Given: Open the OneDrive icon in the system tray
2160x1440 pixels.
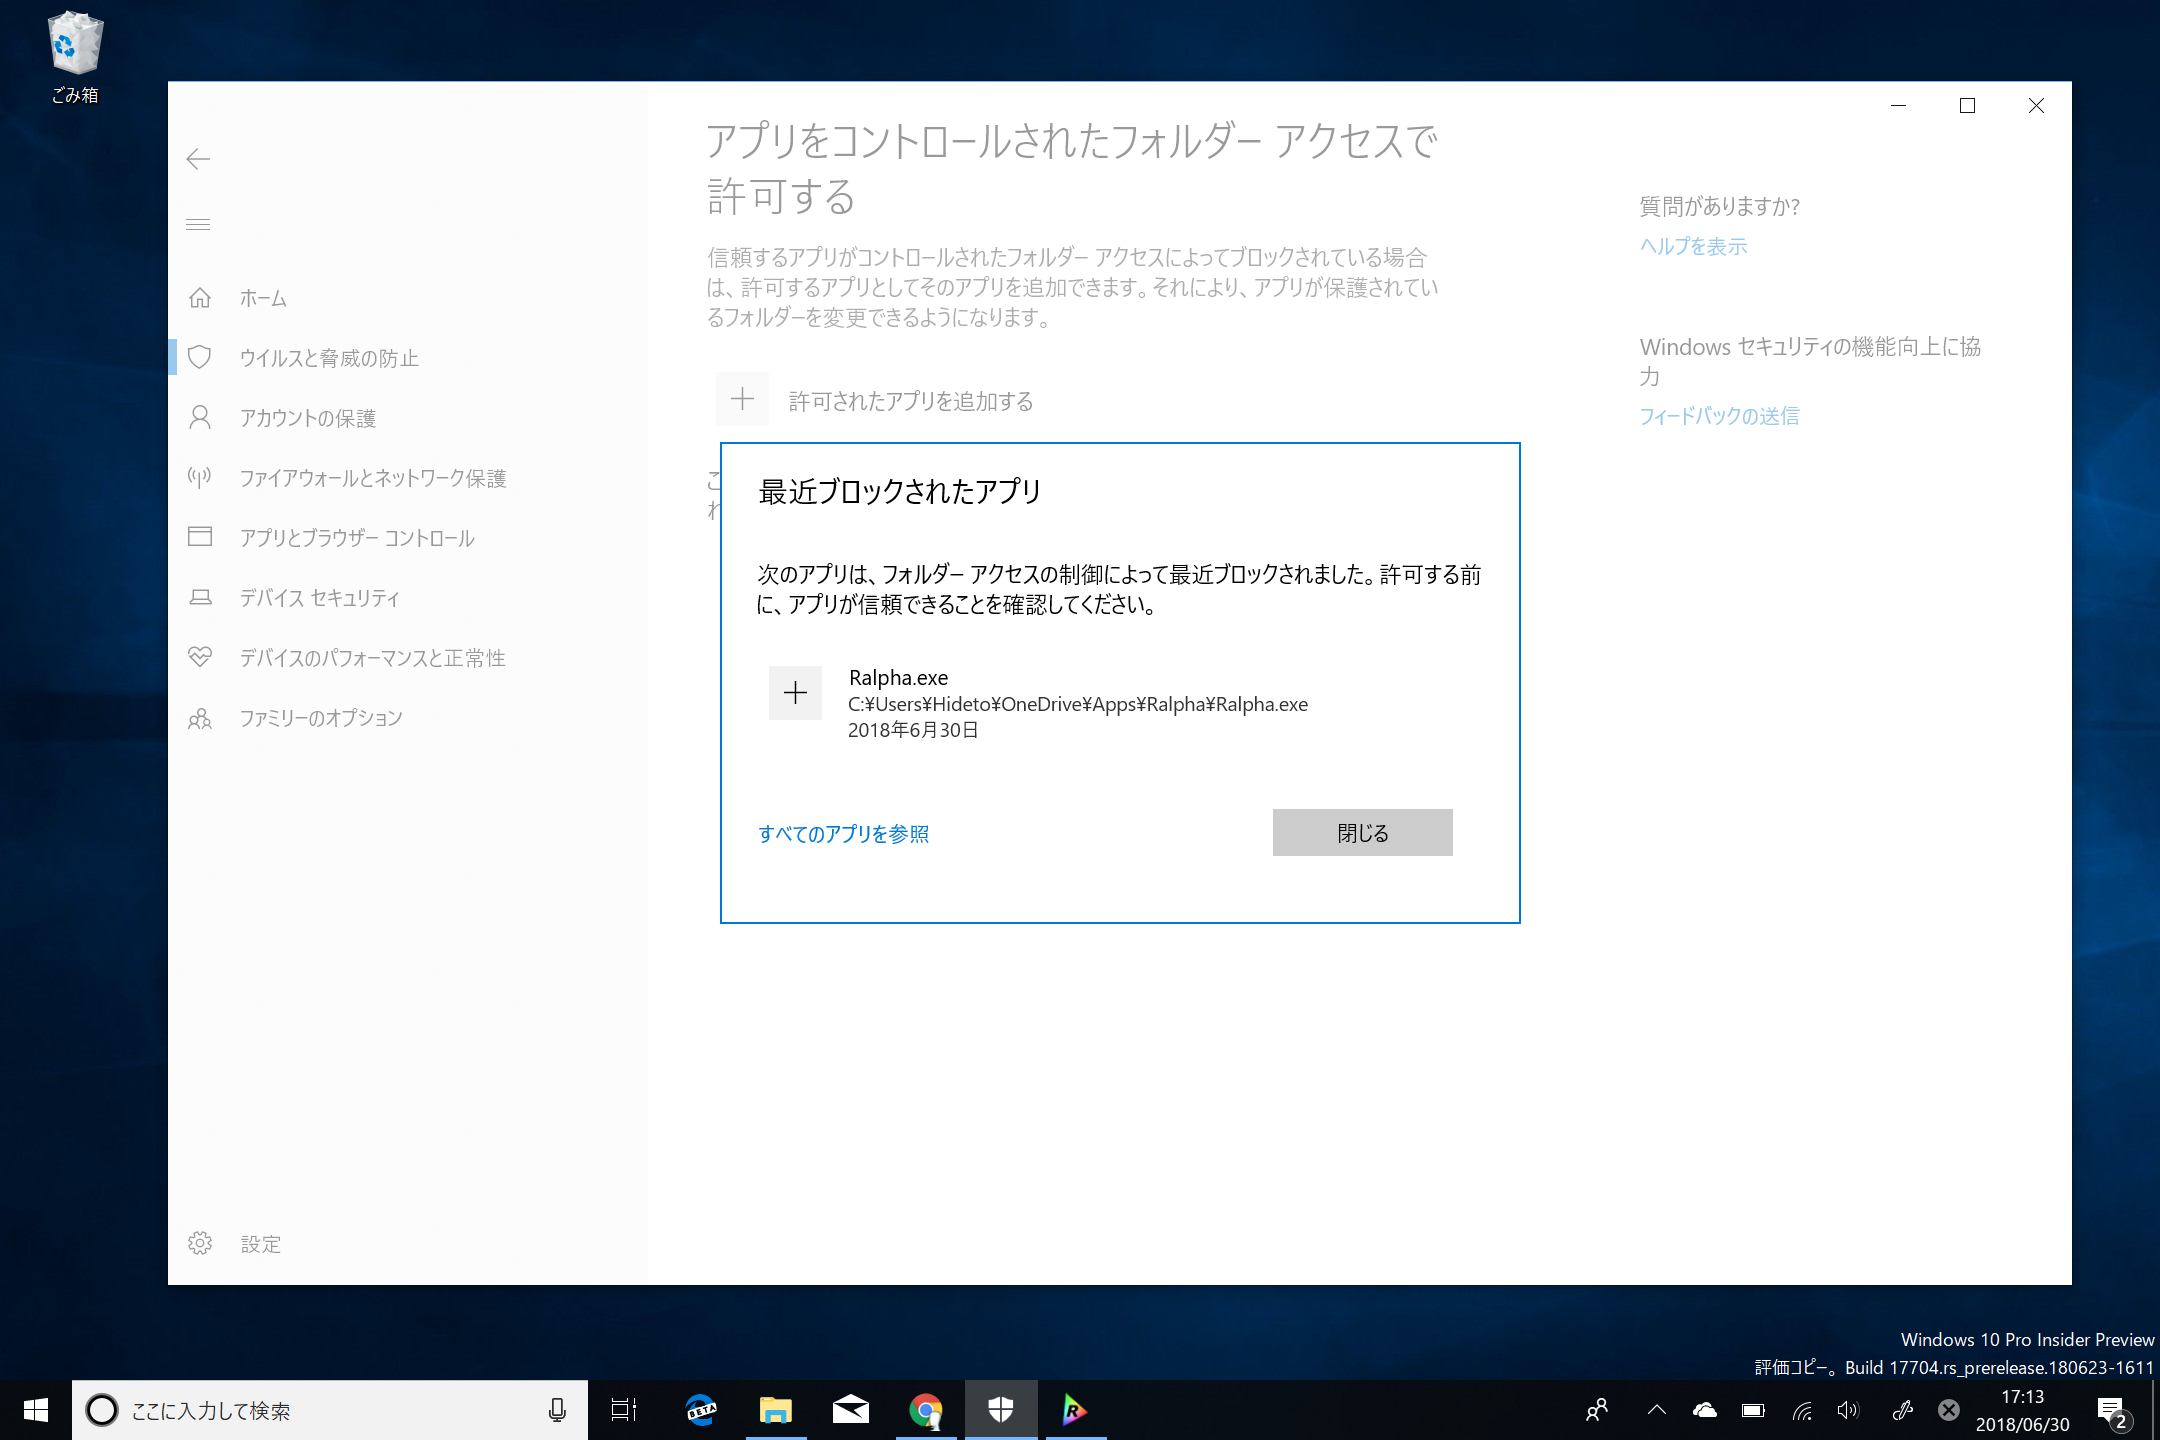Looking at the screenshot, I should tap(1705, 1410).
